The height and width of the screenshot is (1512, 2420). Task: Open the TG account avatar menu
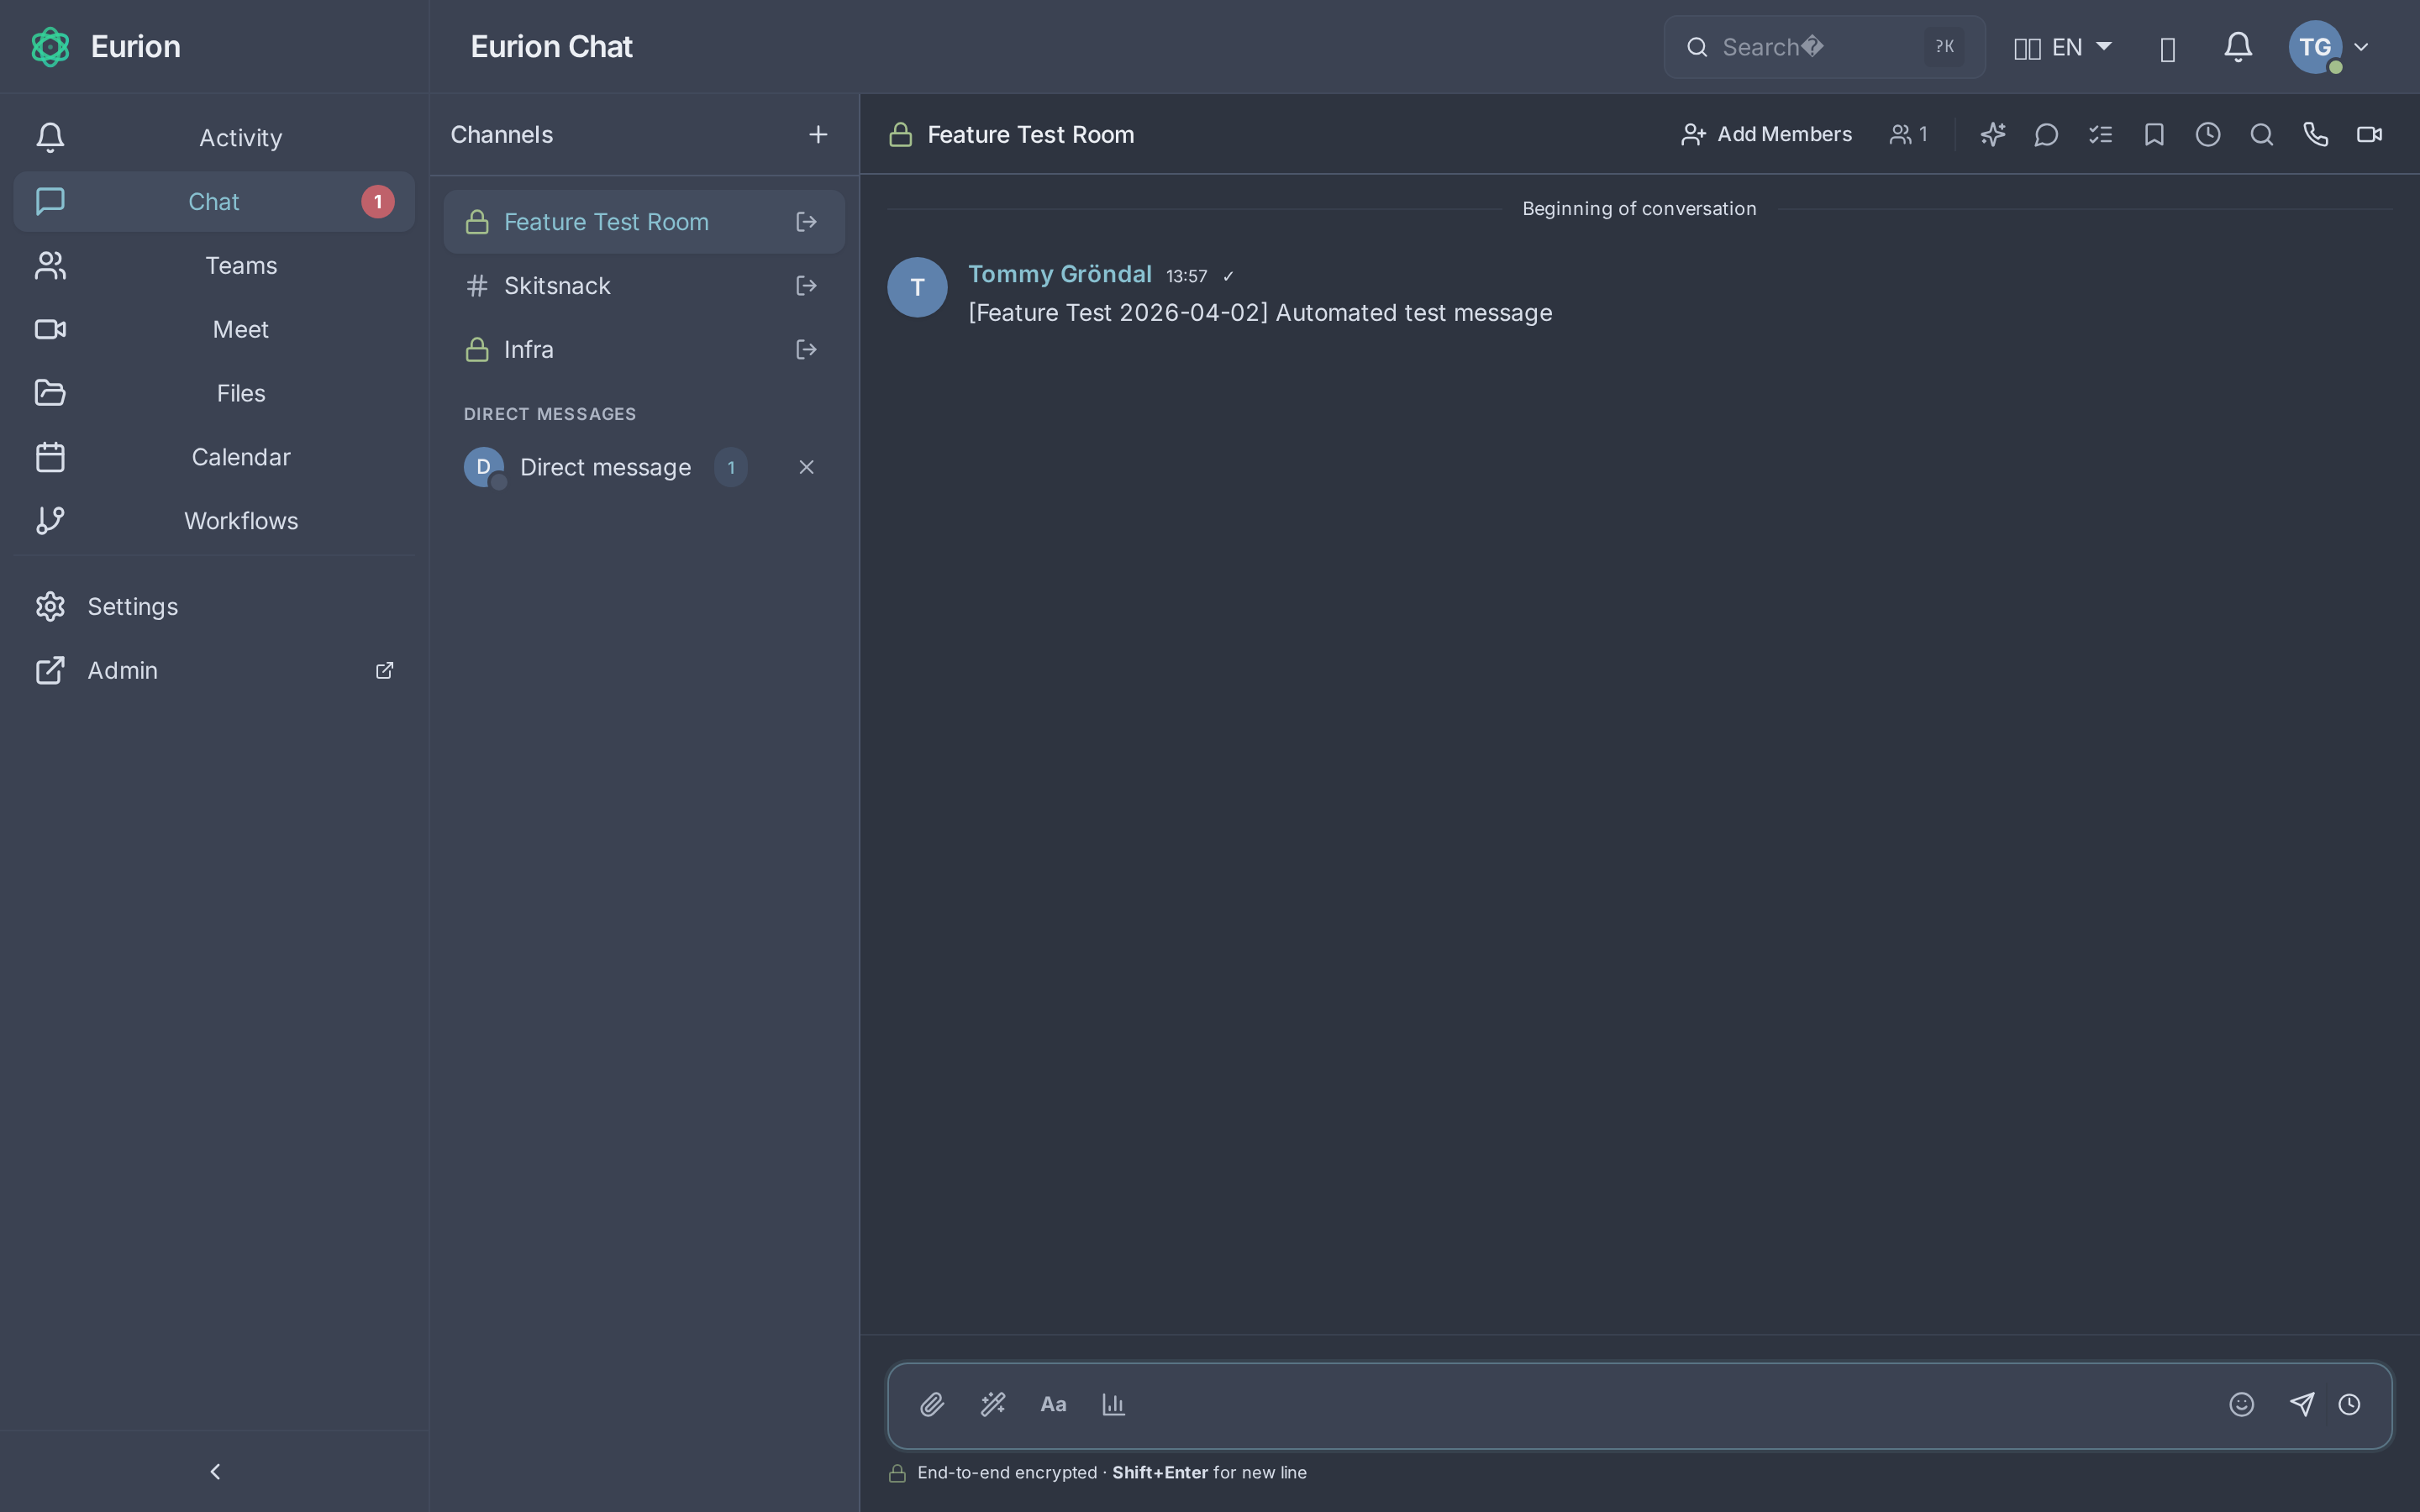click(2318, 46)
